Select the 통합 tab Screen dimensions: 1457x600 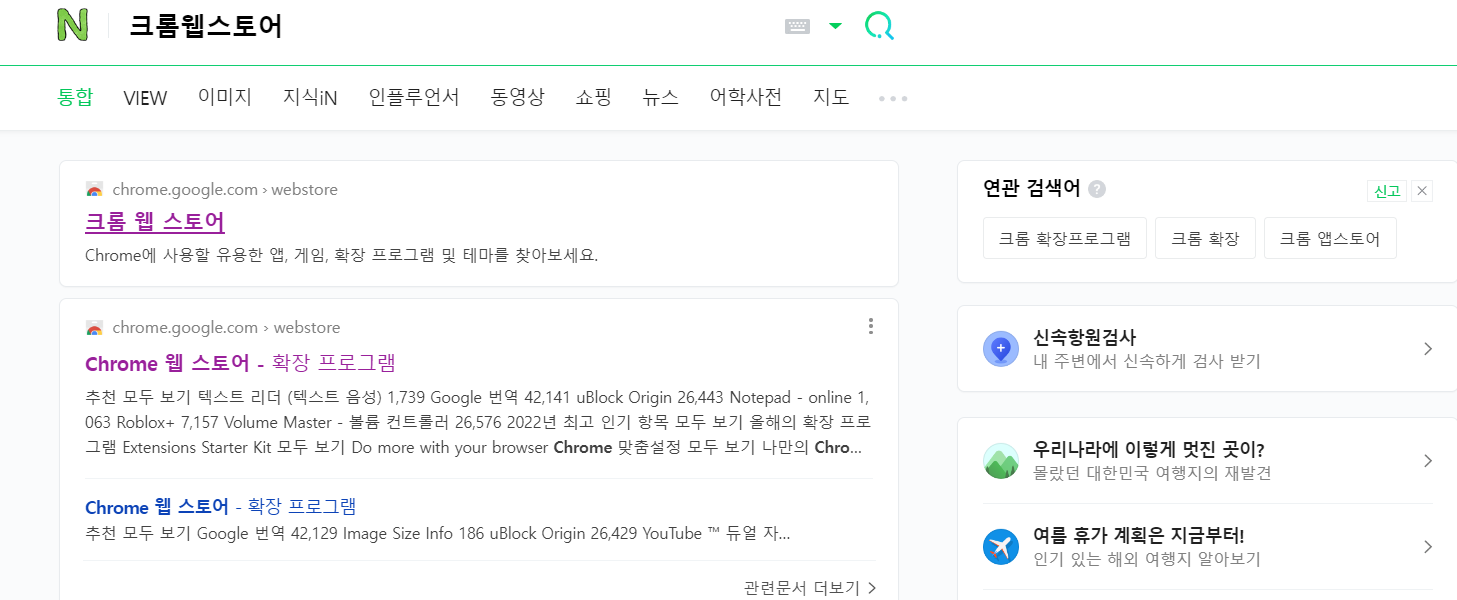point(75,97)
